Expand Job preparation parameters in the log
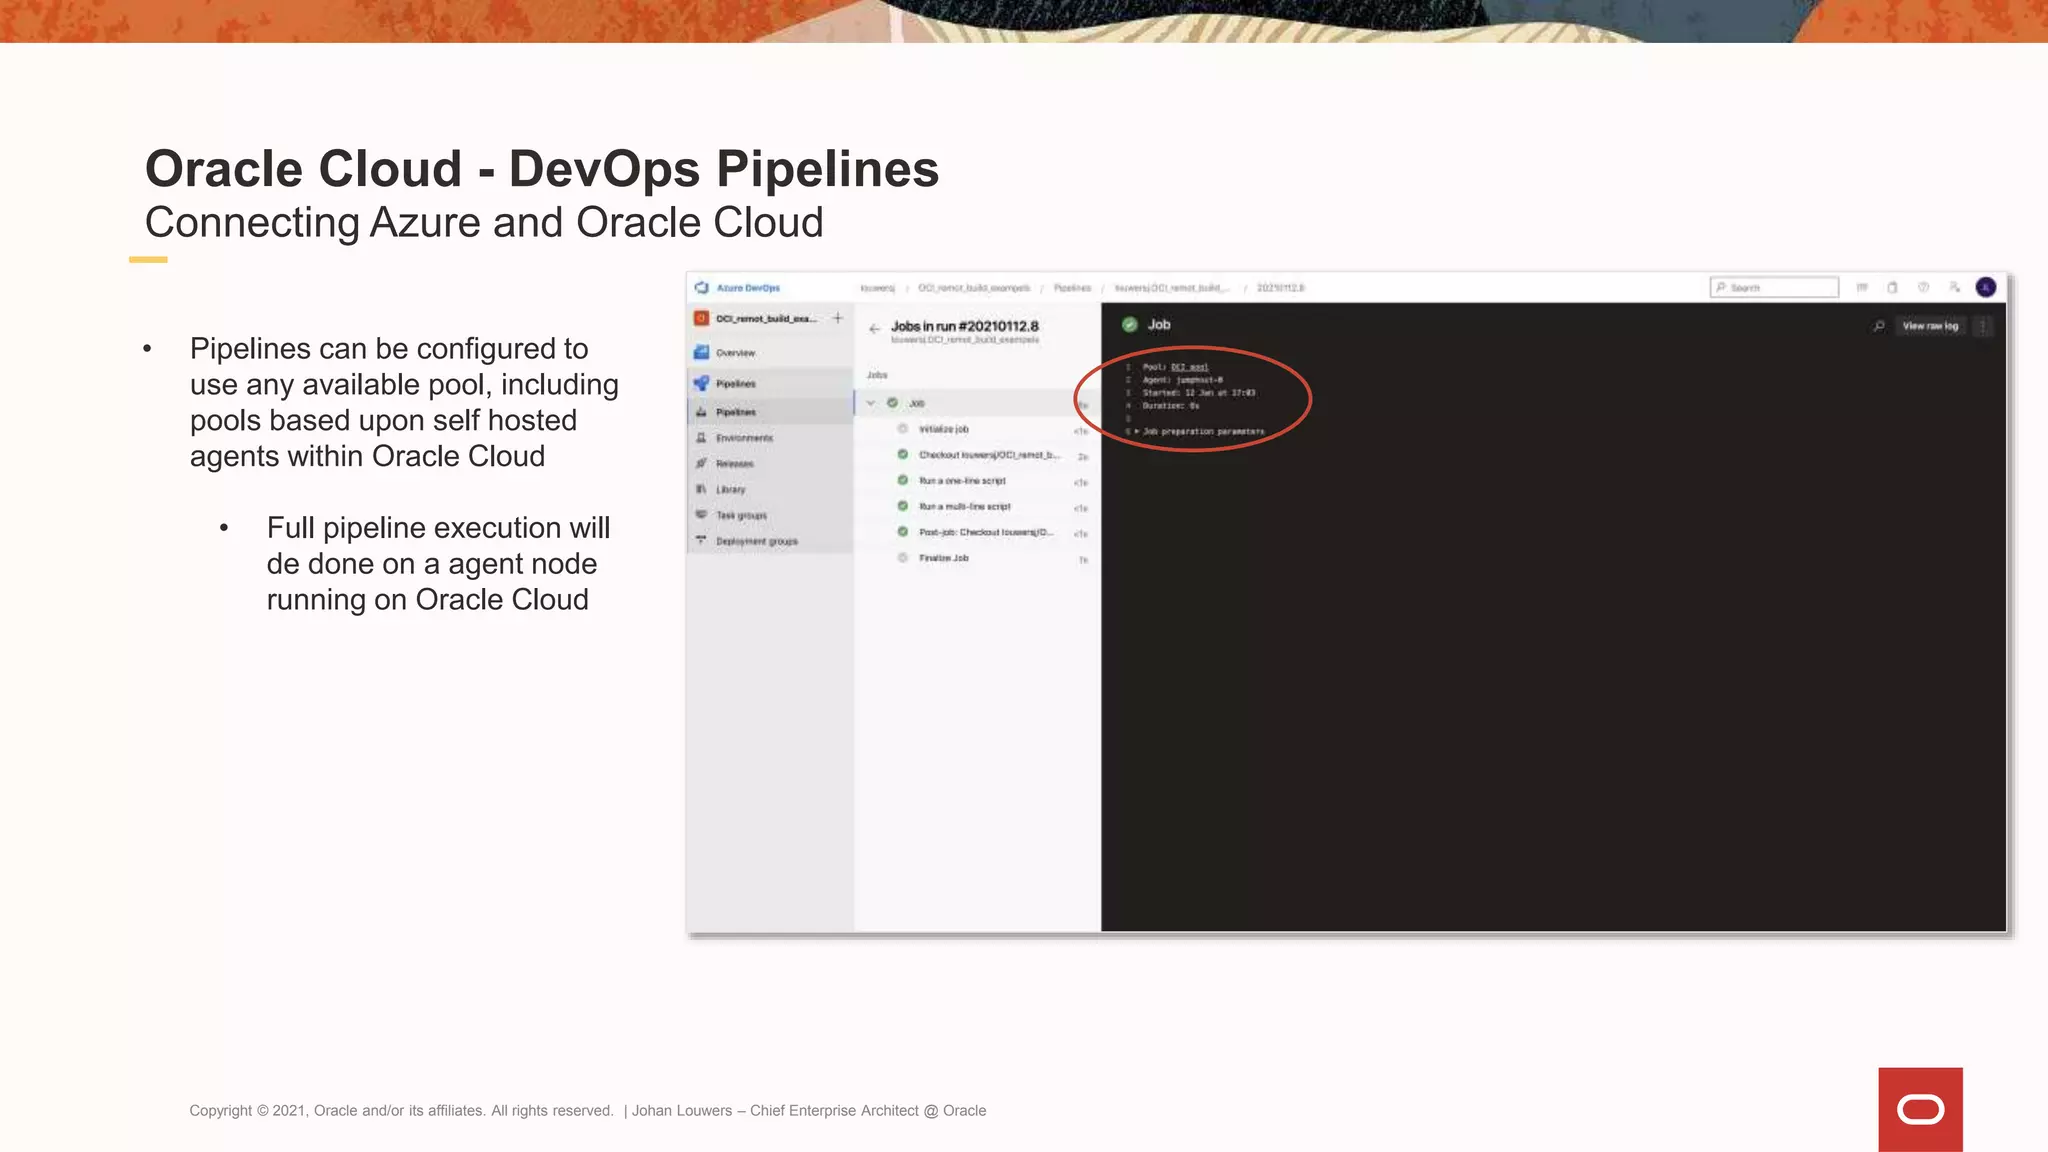 click(1199, 432)
